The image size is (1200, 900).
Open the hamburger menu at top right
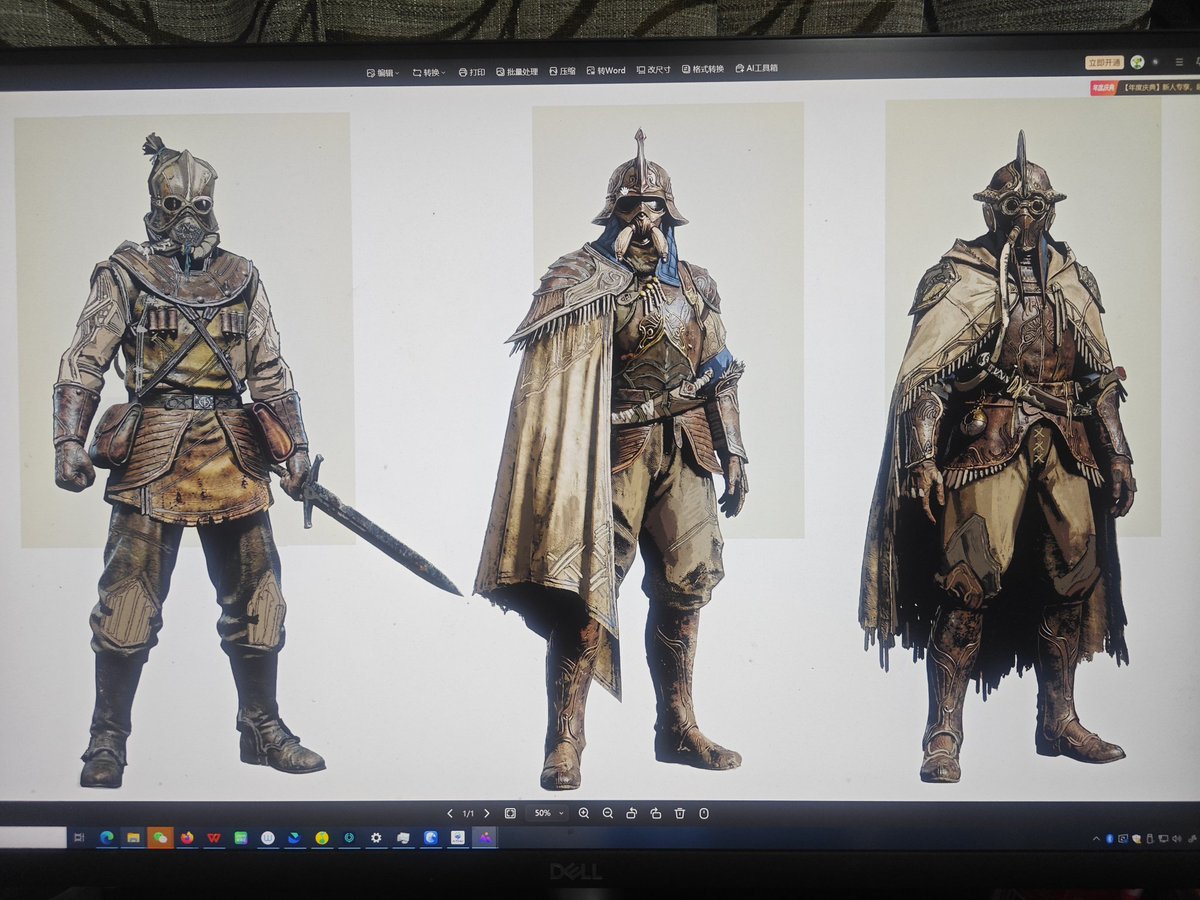[x=1180, y=62]
